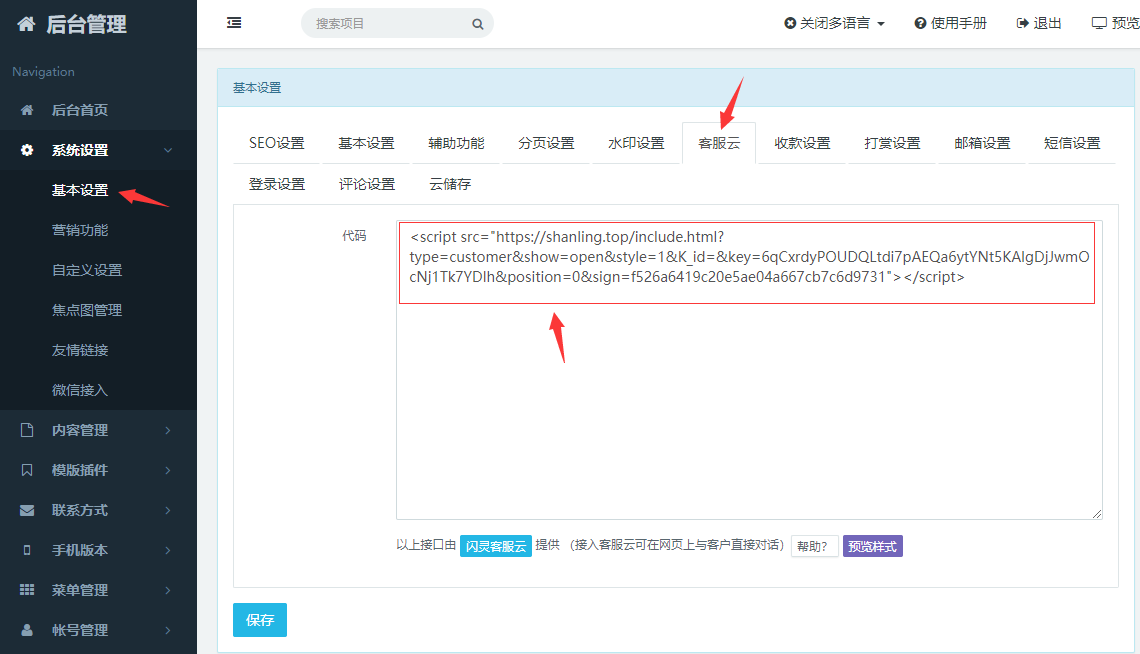The width and height of the screenshot is (1140, 654).
Task: Click the envelope icon beside 联系方式
Action: coord(27,510)
